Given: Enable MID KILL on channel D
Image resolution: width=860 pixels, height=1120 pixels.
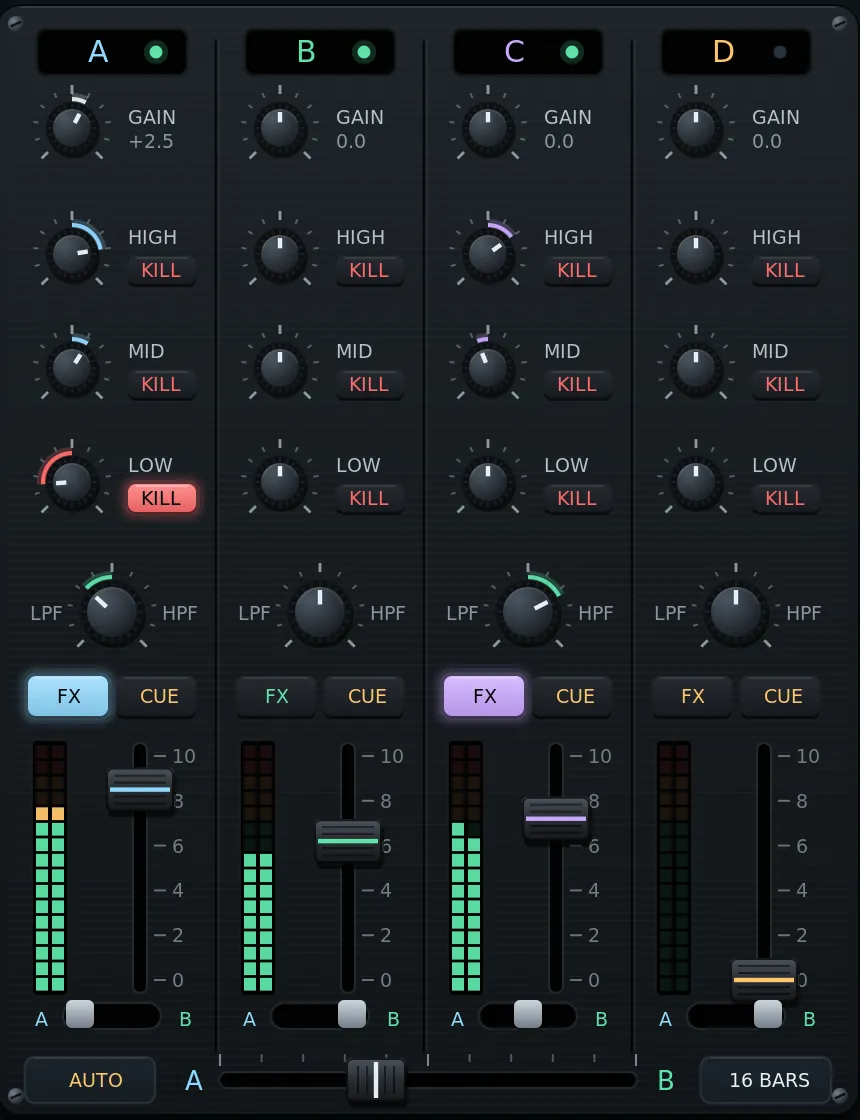Looking at the screenshot, I should click(x=785, y=384).
